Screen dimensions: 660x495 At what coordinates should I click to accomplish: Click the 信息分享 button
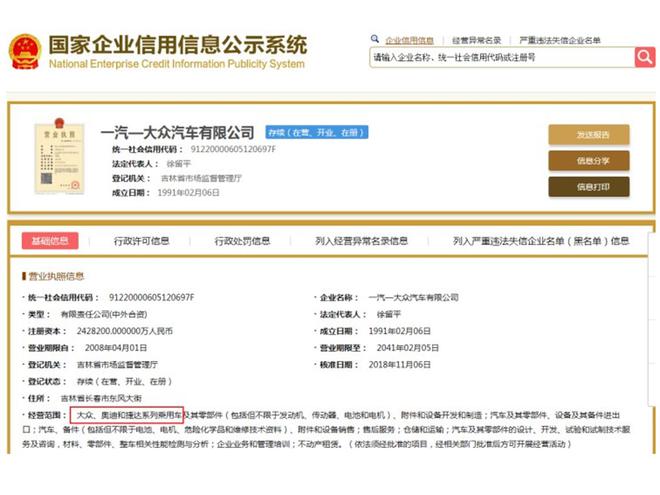click(x=589, y=161)
